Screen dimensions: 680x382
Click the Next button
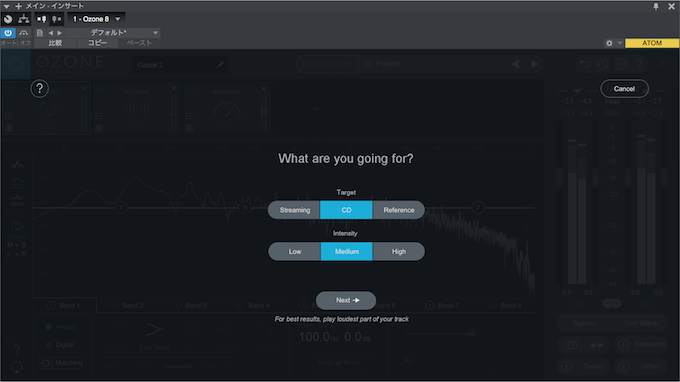pyautogui.click(x=346, y=300)
